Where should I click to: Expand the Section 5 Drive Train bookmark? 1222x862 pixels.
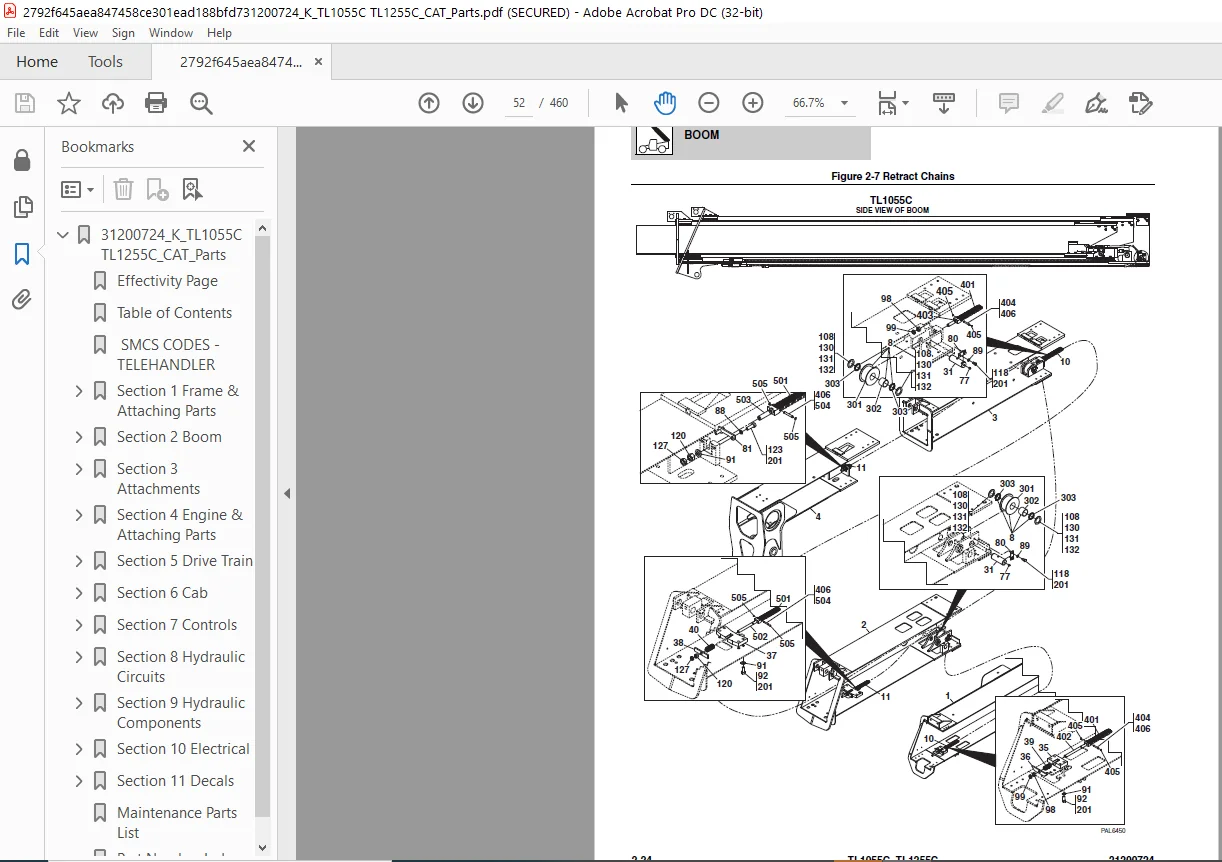[79, 561]
